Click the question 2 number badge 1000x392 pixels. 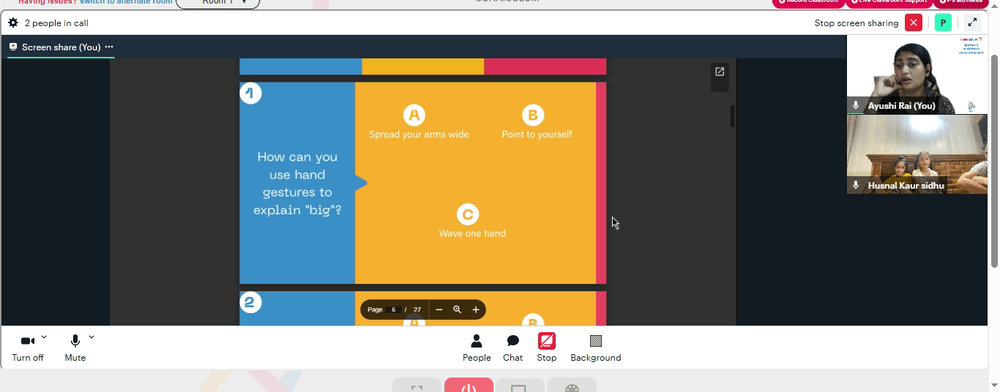tap(250, 302)
